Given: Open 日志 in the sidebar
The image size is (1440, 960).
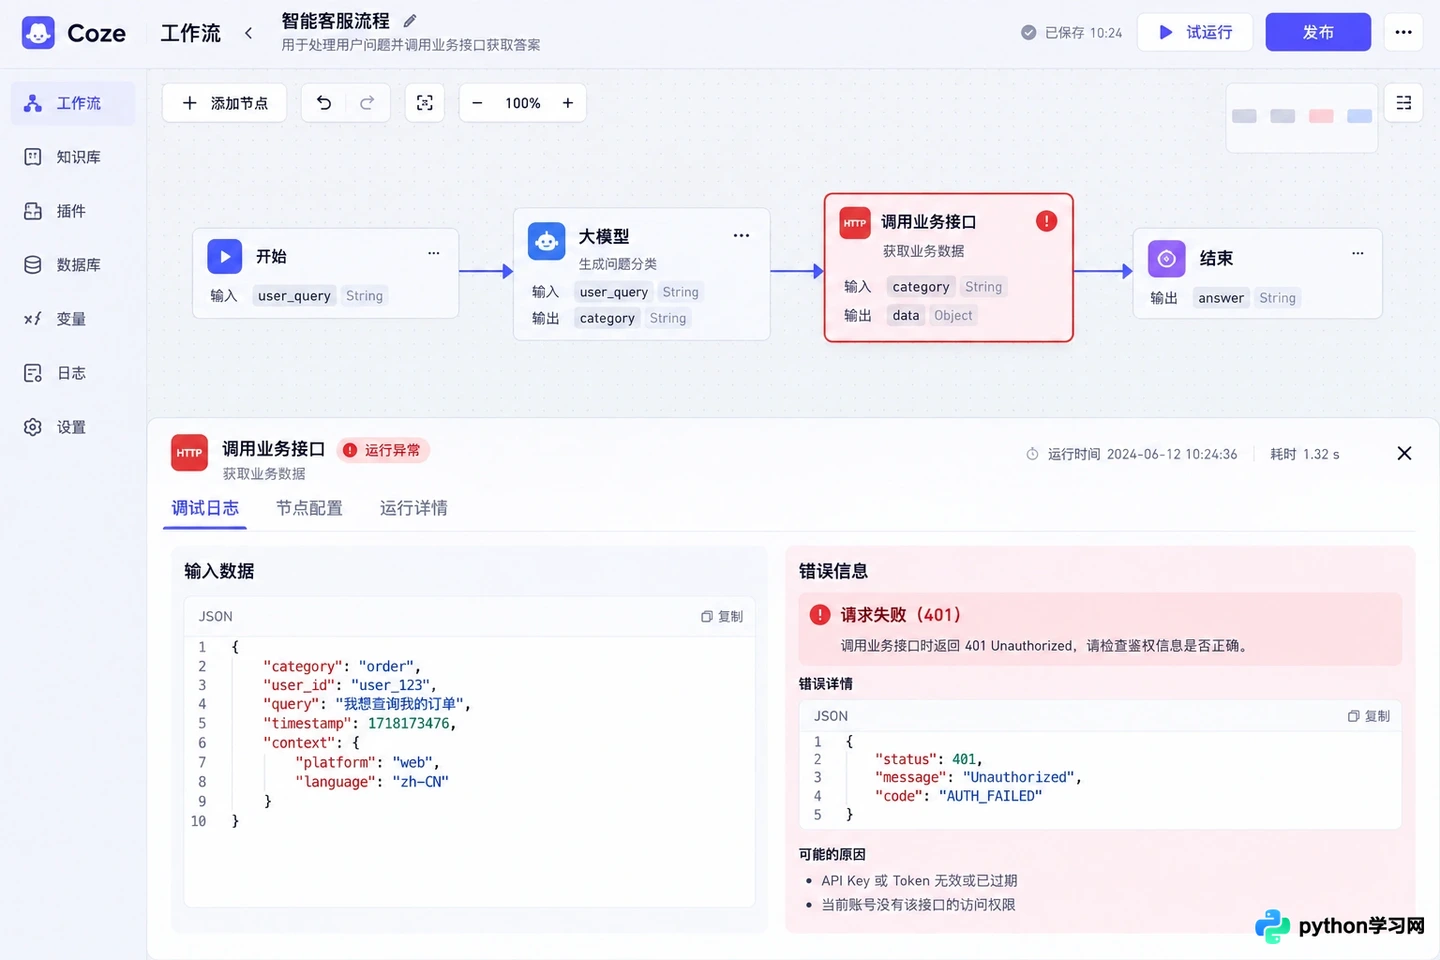Looking at the screenshot, I should (x=72, y=373).
